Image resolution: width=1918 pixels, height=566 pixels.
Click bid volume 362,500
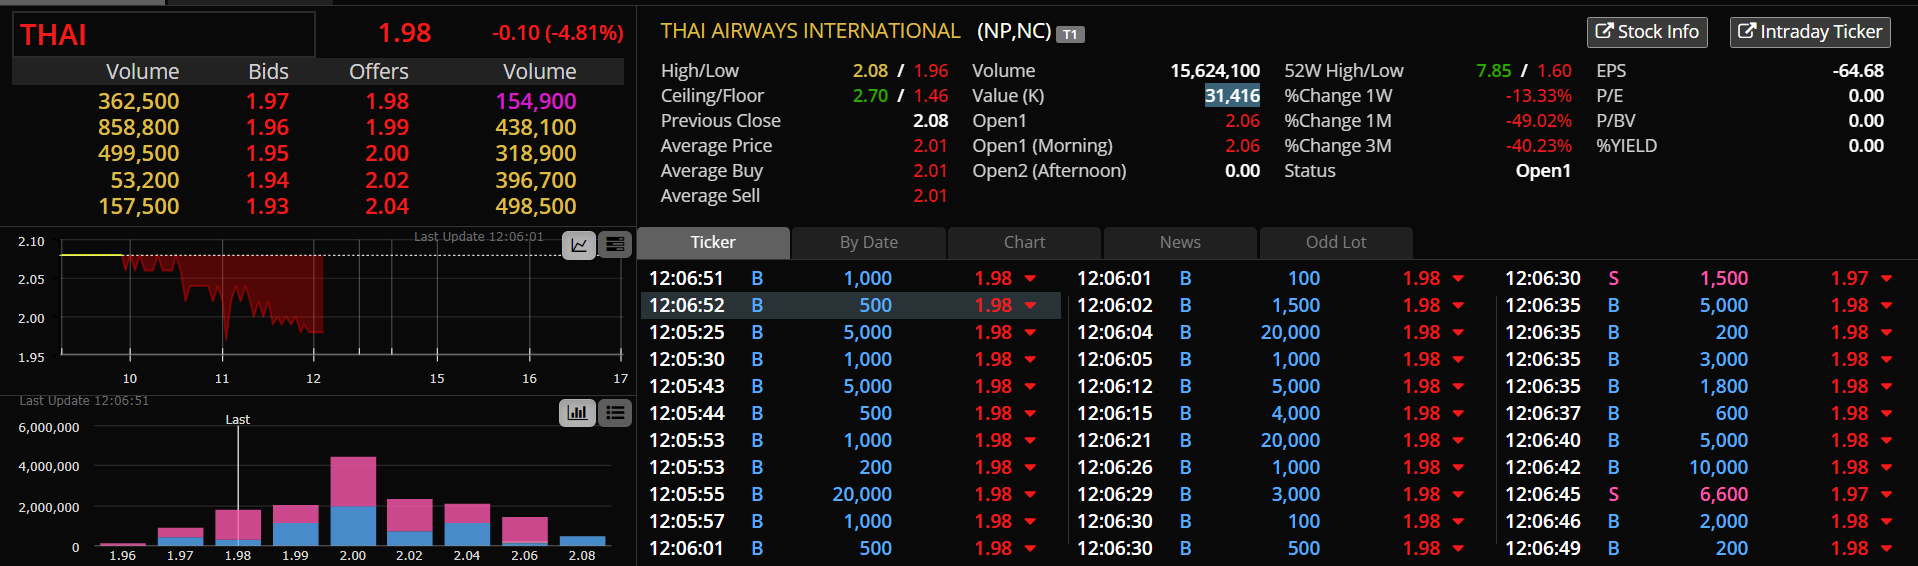click(x=139, y=102)
